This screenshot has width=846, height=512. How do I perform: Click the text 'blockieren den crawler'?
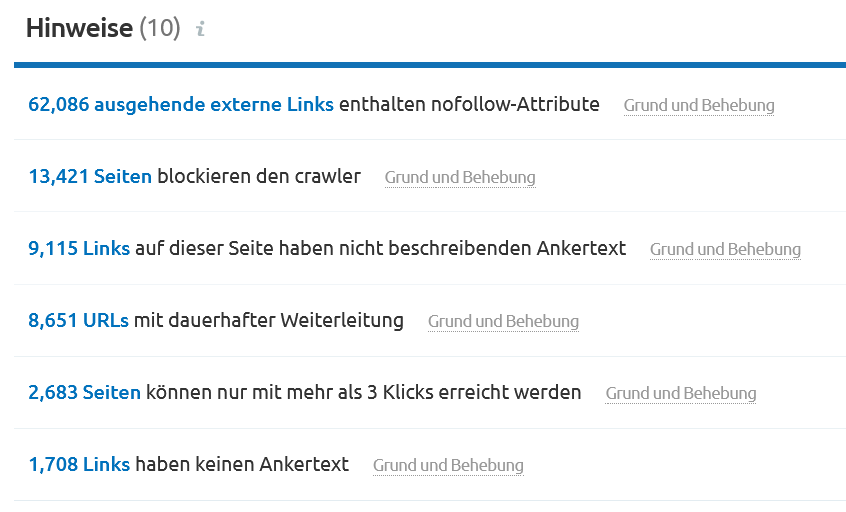[x=259, y=177]
